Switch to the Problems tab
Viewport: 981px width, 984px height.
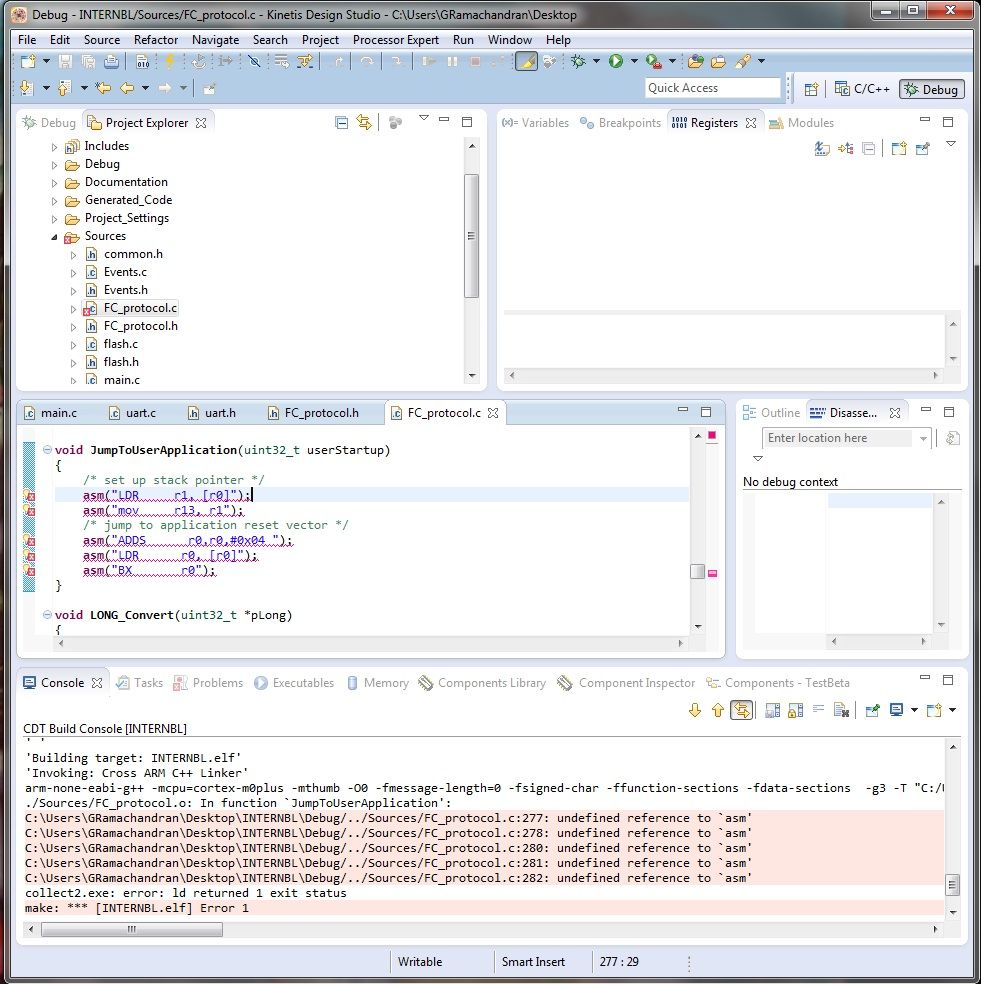click(x=208, y=683)
